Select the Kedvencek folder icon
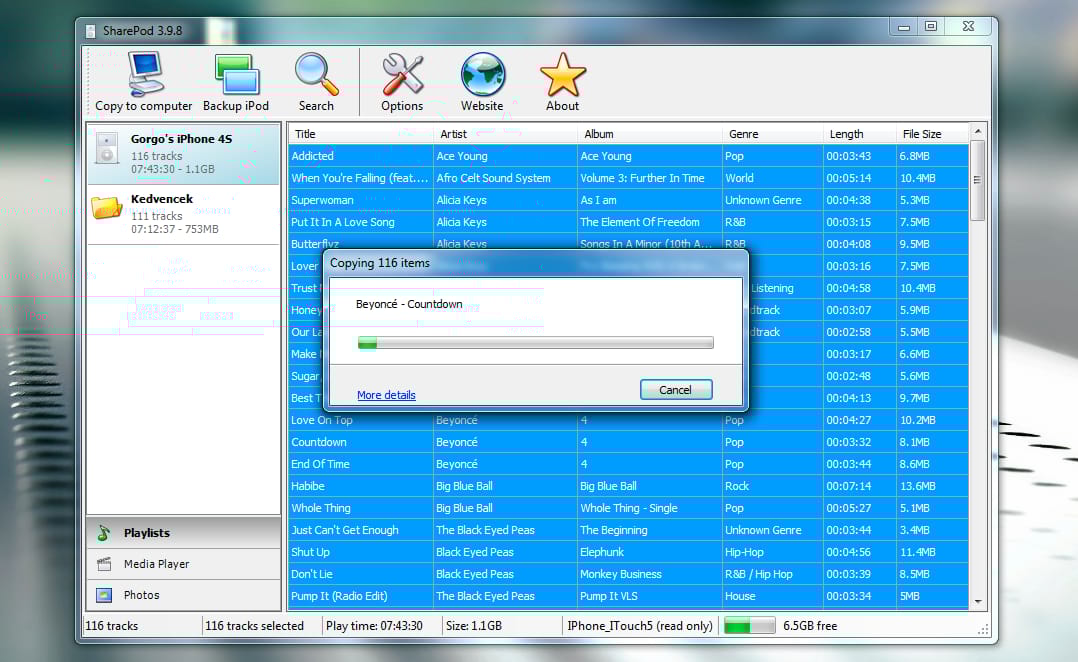 coord(107,208)
